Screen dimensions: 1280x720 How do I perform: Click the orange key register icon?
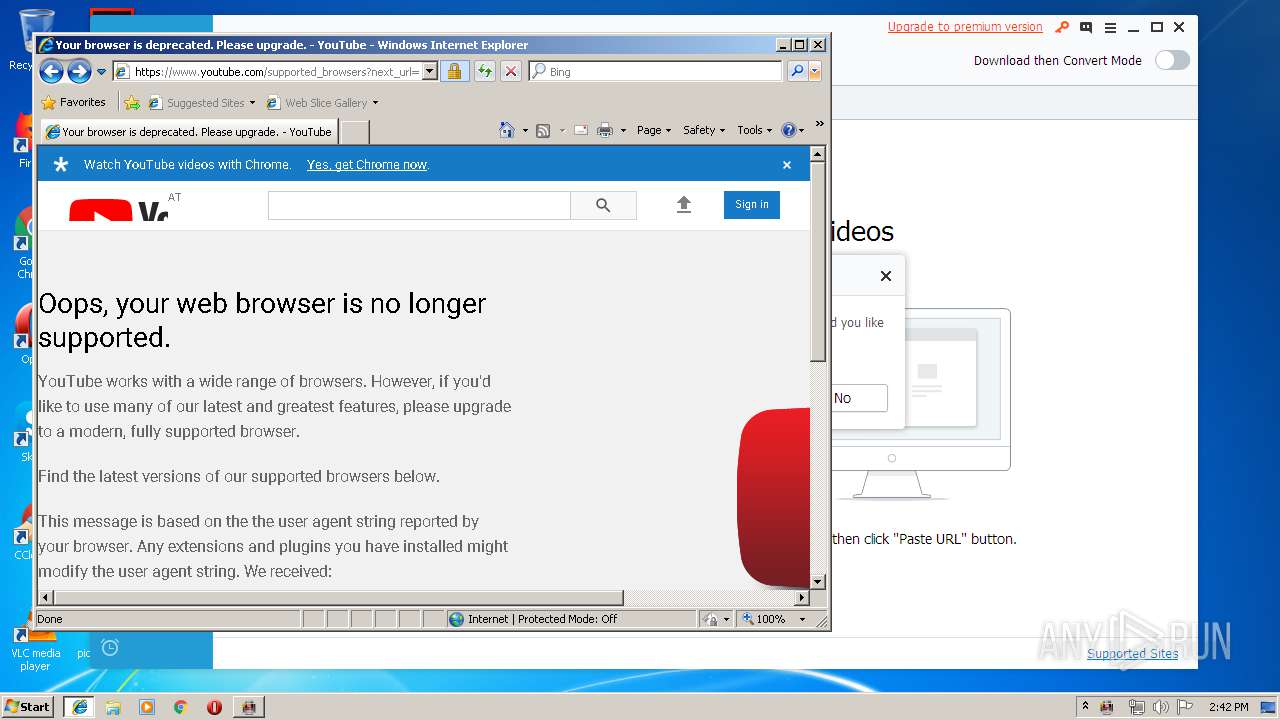1063,27
